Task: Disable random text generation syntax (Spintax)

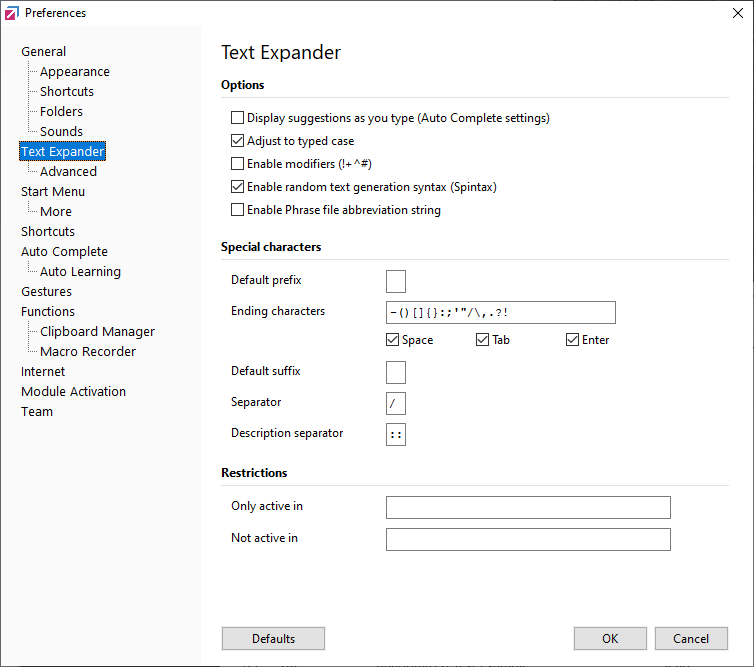Action: coord(238,187)
